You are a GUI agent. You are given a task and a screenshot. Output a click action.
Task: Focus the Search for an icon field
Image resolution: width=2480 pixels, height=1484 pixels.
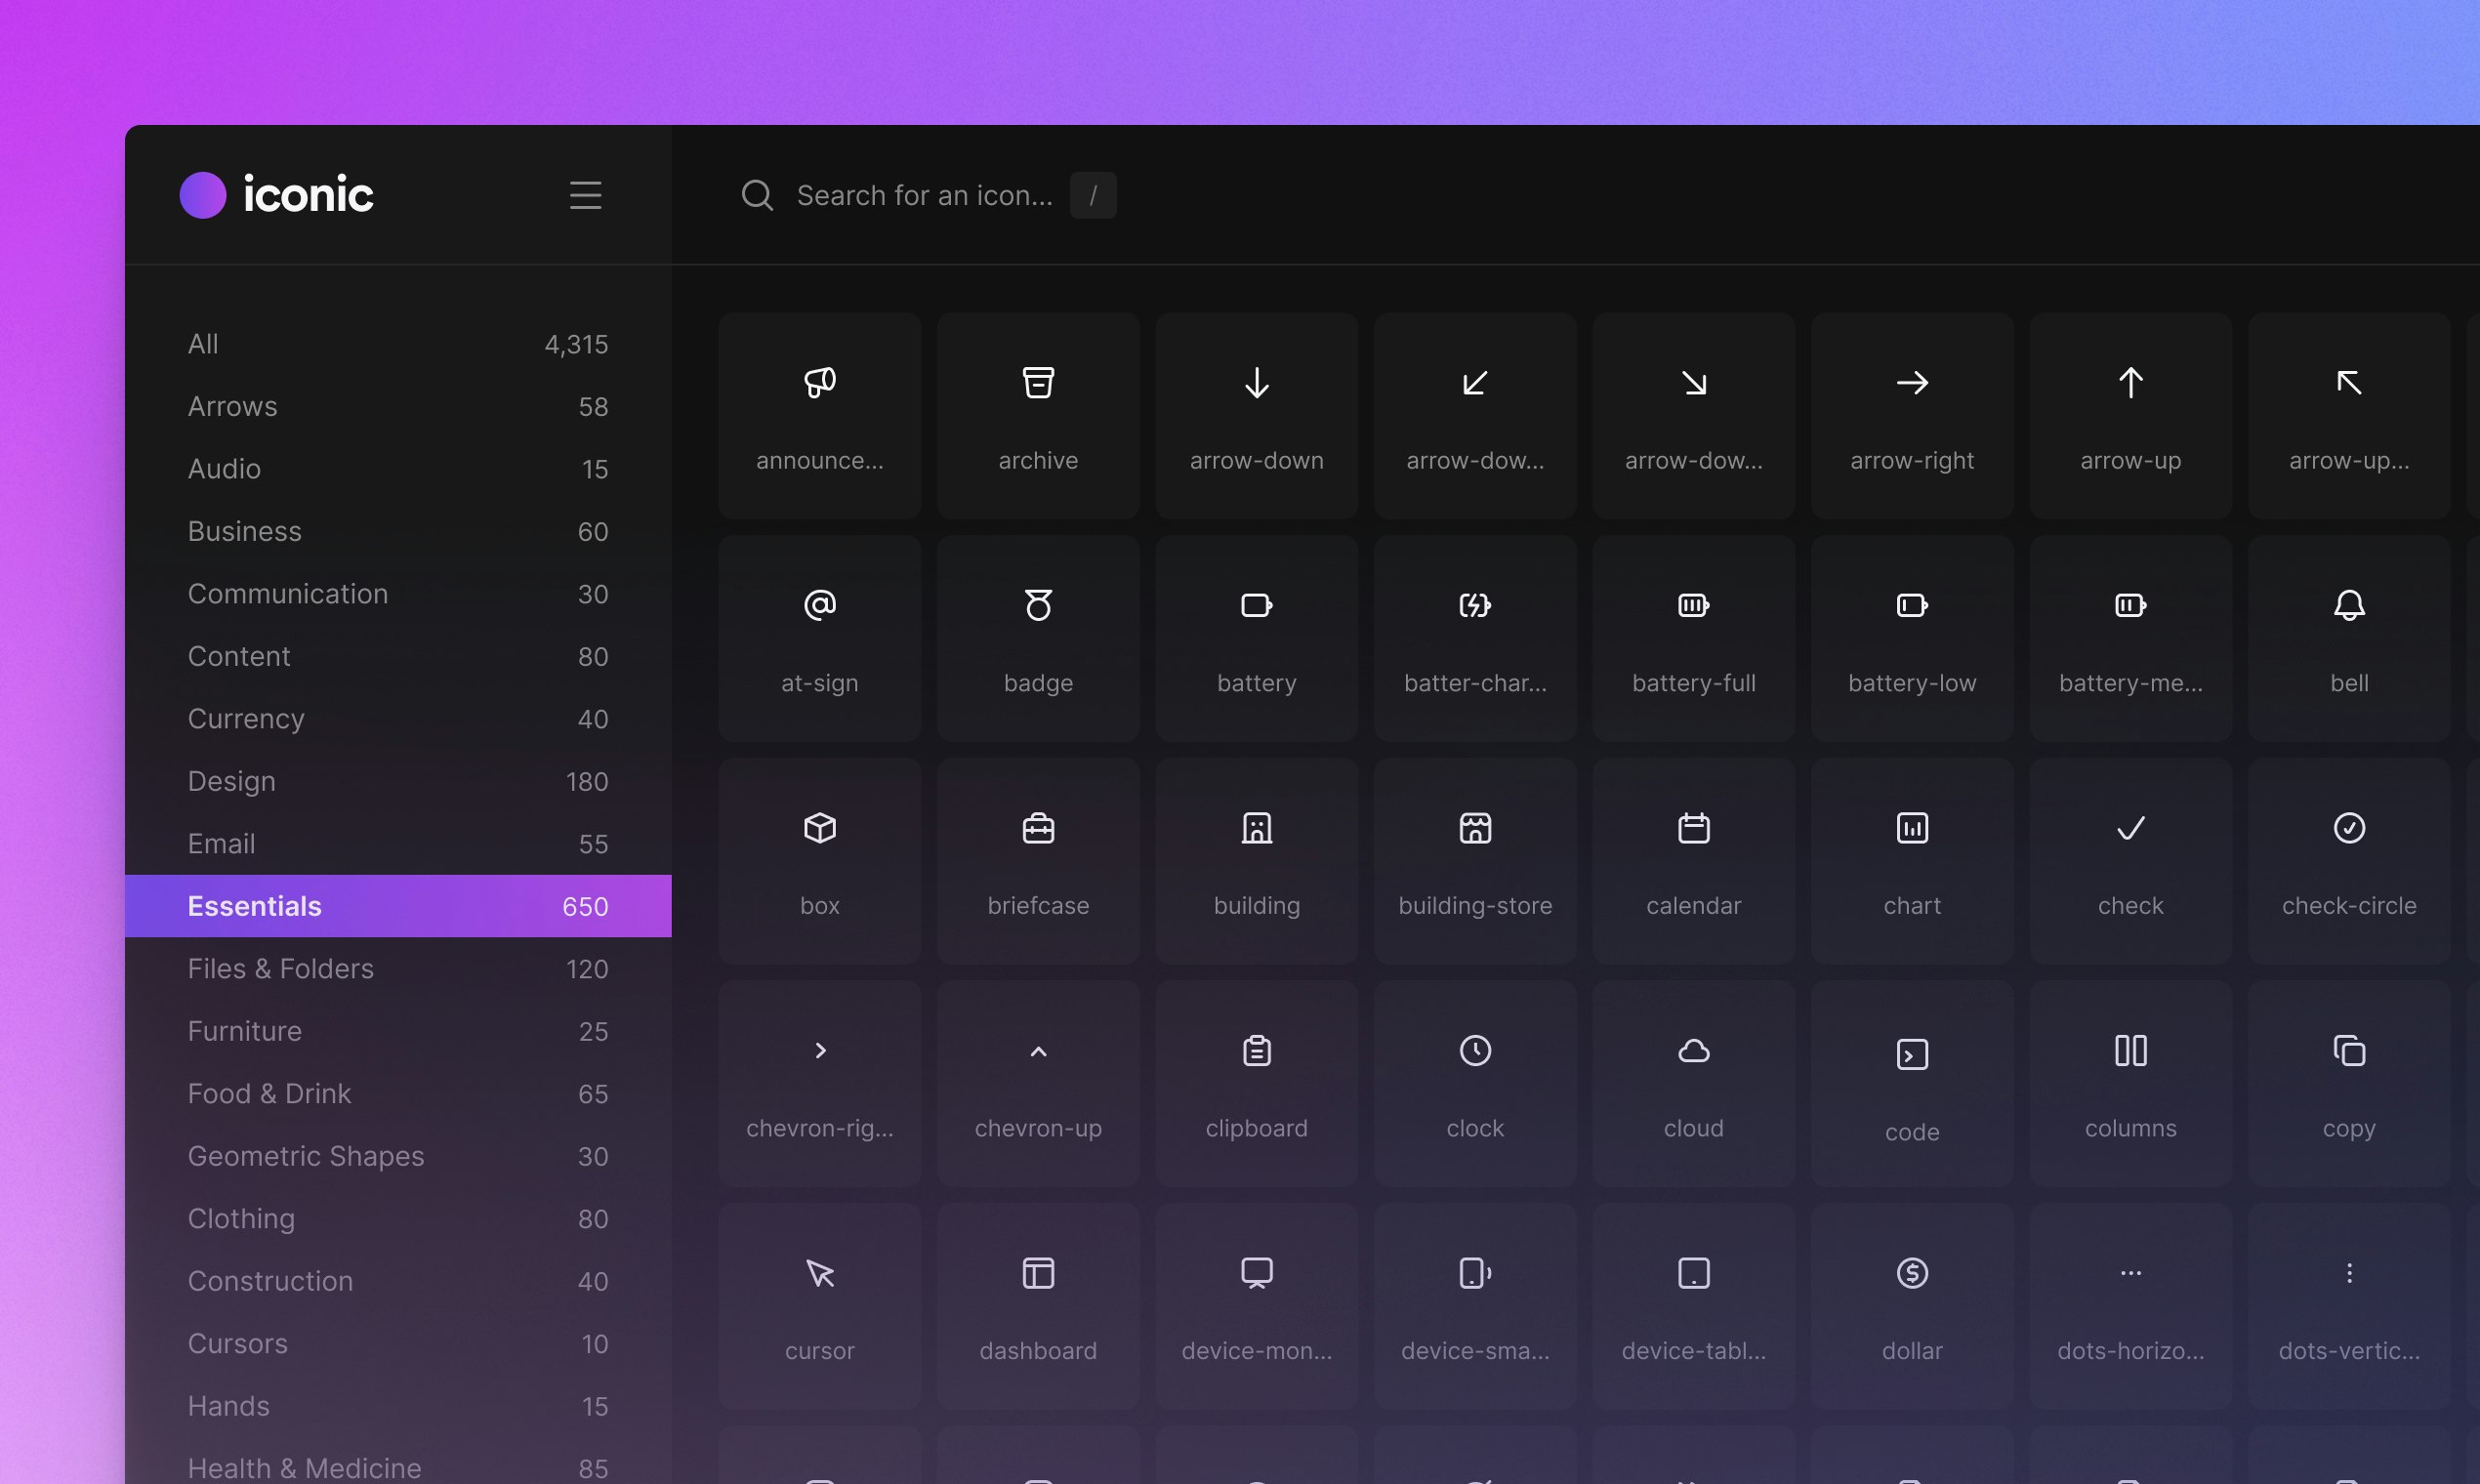(x=924, y=195)
